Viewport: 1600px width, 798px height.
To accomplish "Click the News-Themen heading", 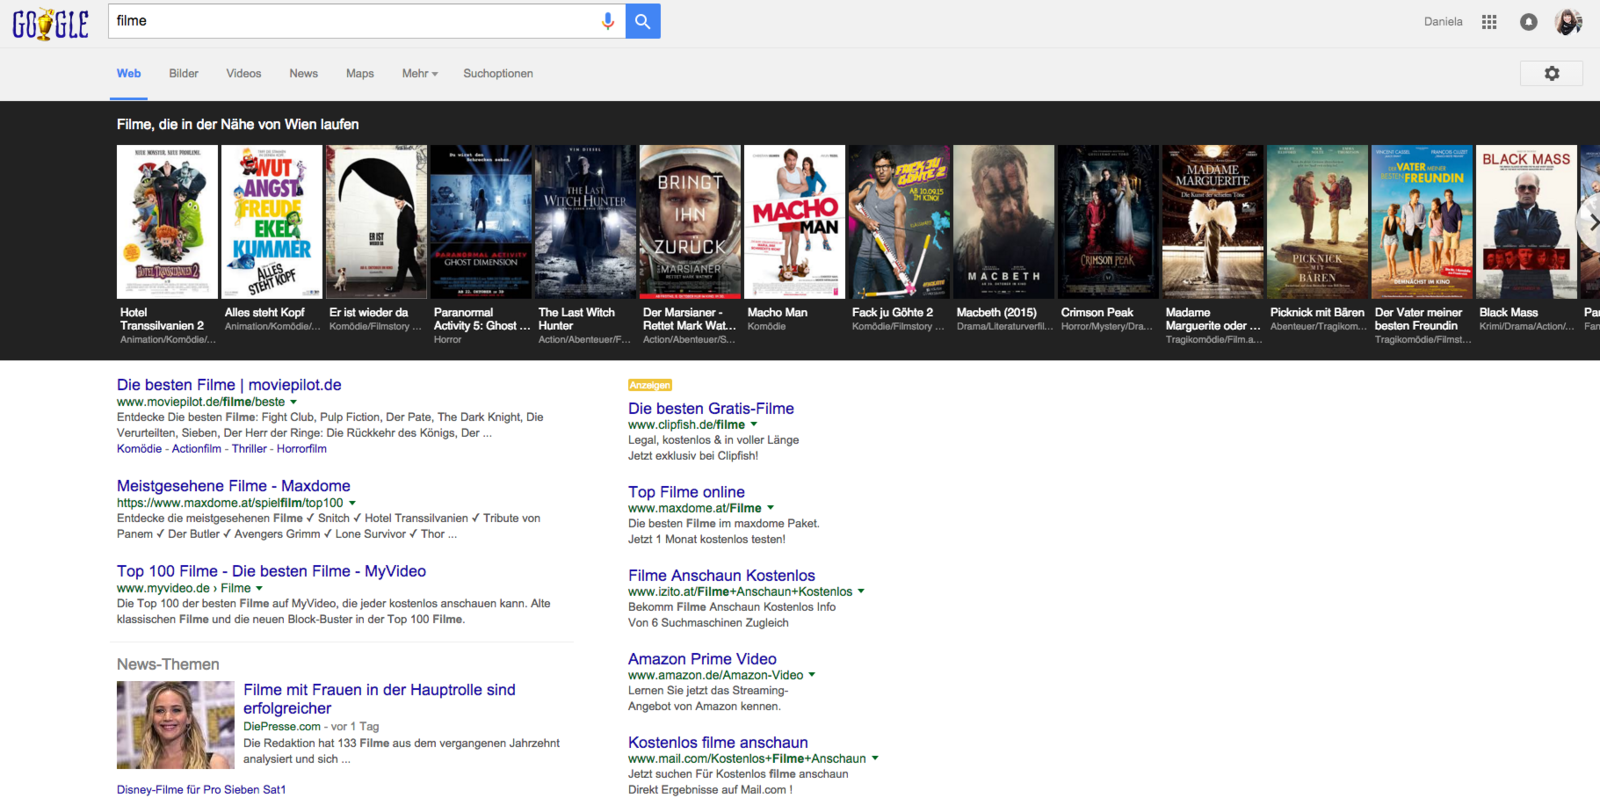I will click(x=168, y=664).
